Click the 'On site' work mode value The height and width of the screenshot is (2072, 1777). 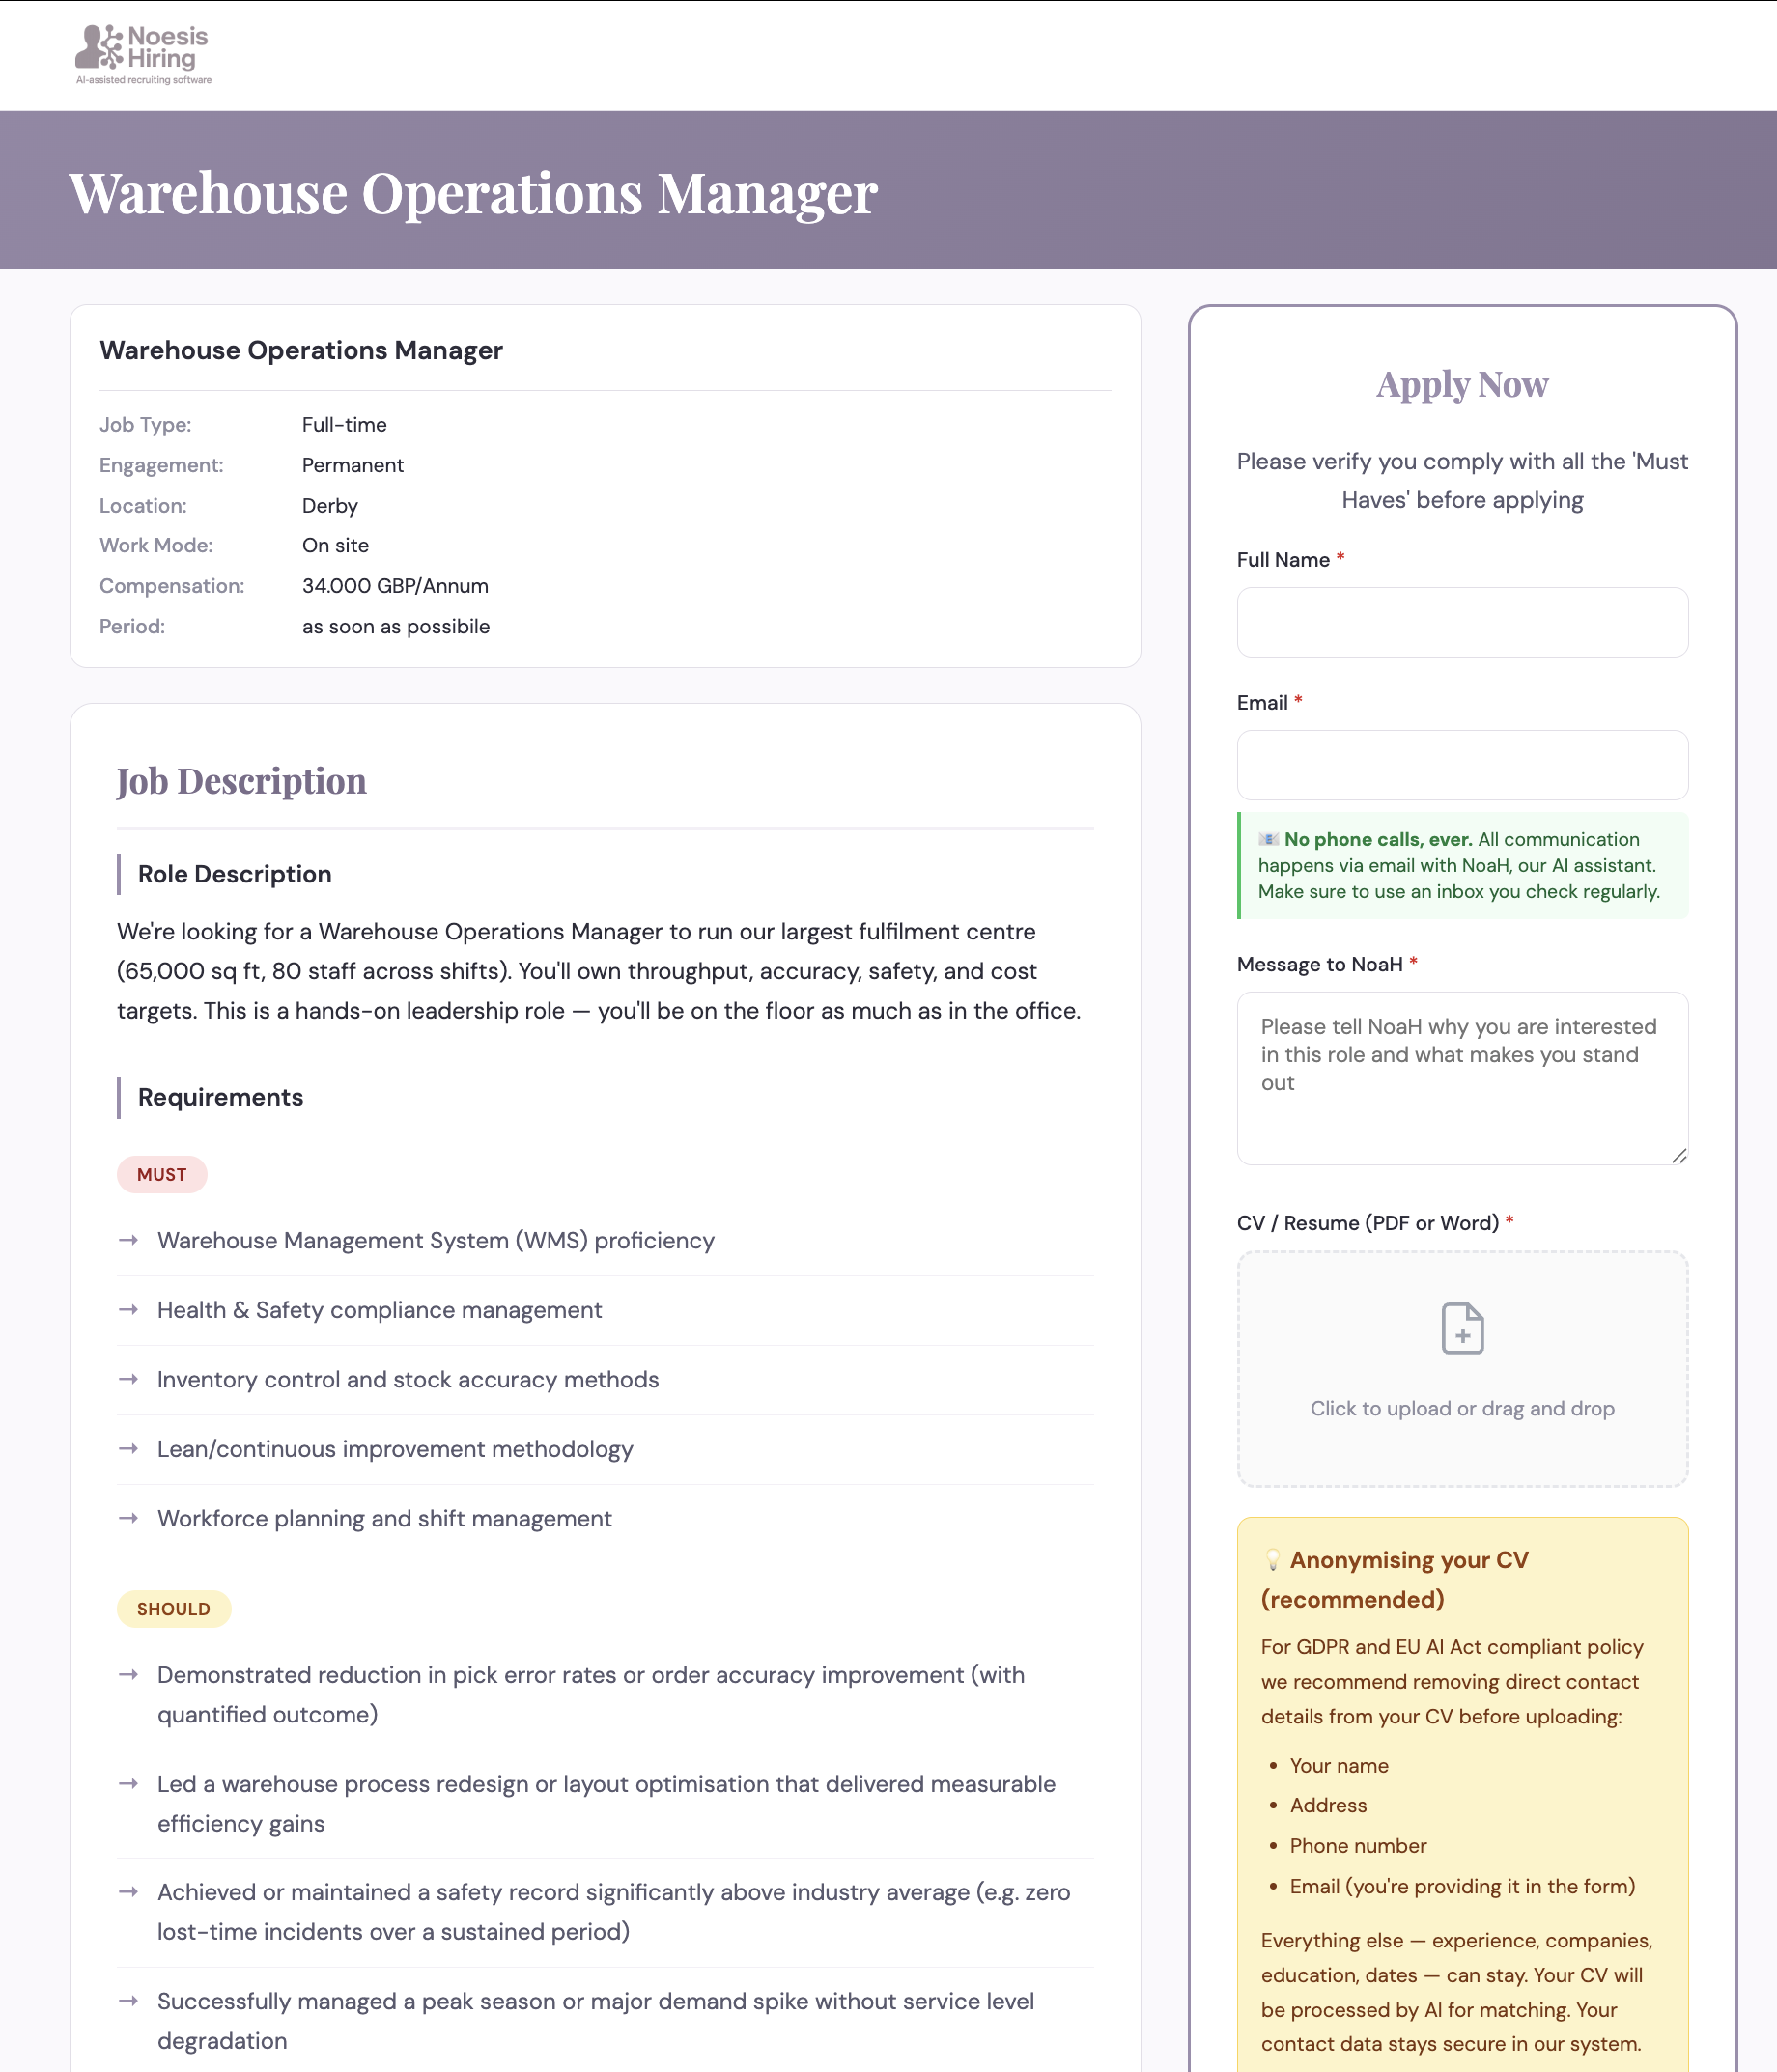(335, 545)
